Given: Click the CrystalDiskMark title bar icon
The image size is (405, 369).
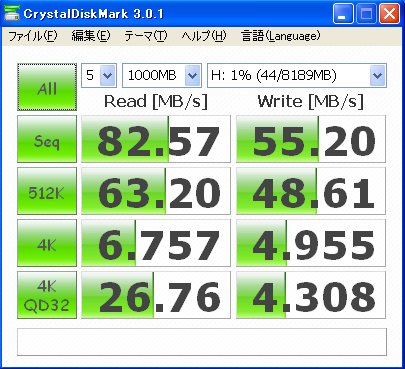Looking at the screenshot, I should click(x=11, y=13).
